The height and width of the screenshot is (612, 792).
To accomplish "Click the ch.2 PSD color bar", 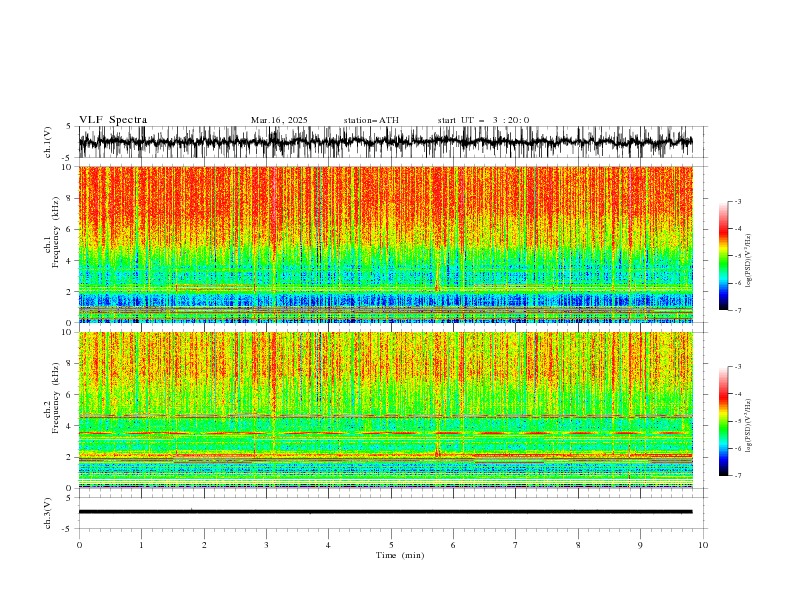I will coord(724,421).
